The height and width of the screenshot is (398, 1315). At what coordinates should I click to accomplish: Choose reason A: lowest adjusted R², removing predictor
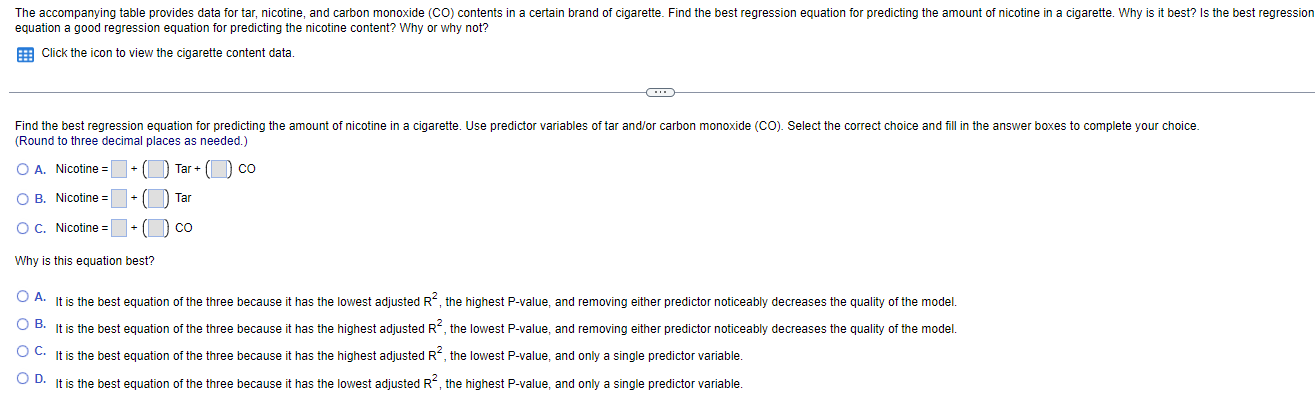[22, 297]
